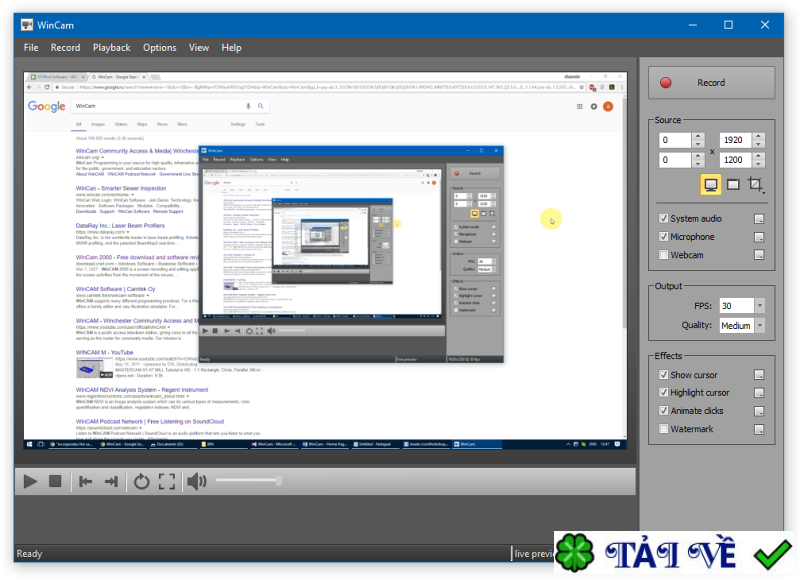The width and height of the screenshot is (800, 580).
Task: Click the source height field 1200
Action: pyautogui.click(x=736, y=160)
